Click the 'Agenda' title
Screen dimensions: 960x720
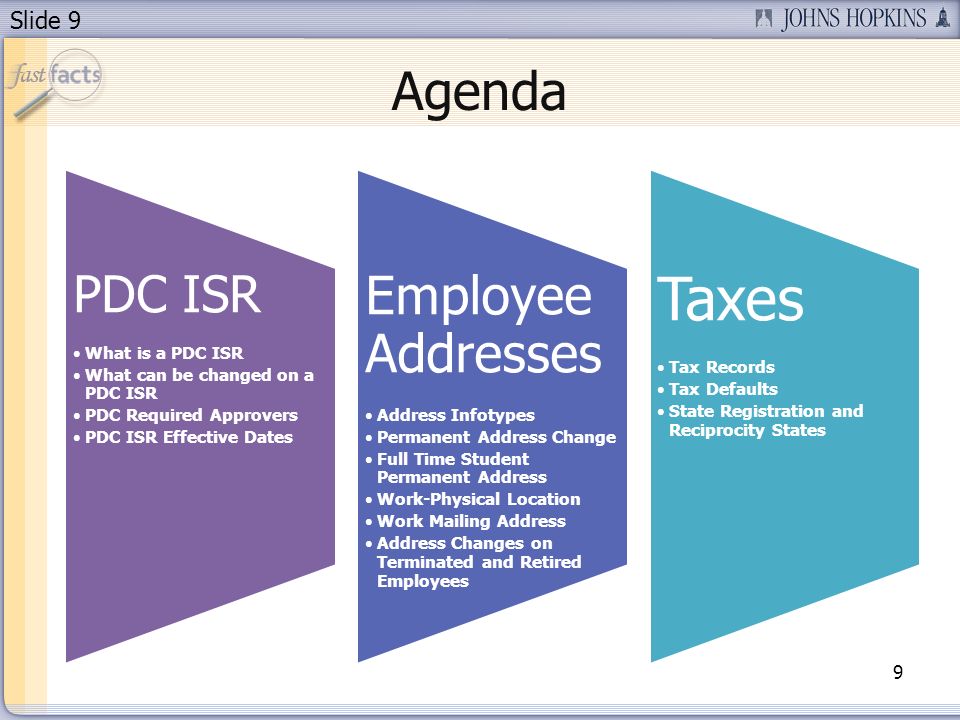coord(478,92)
